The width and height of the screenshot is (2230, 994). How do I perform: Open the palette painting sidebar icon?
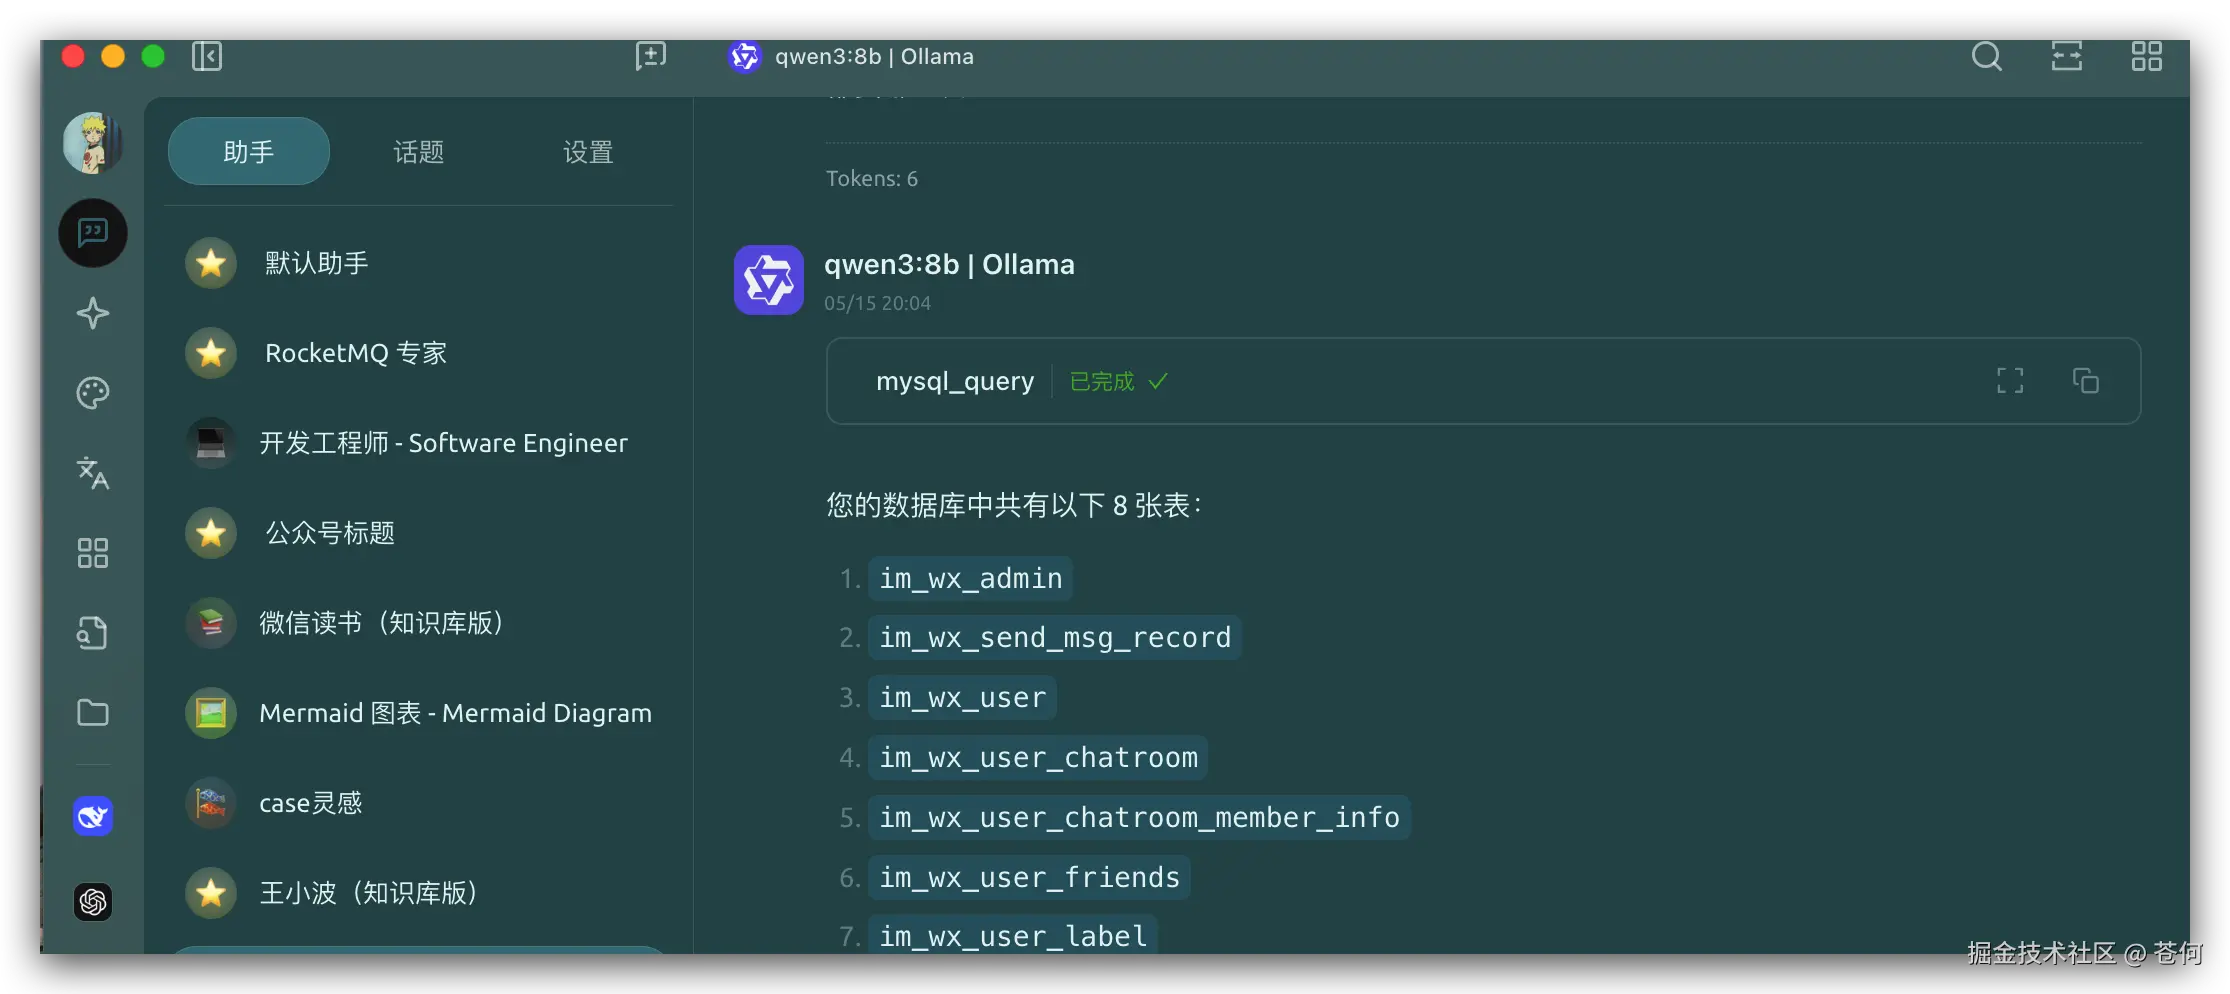(93, 393)
